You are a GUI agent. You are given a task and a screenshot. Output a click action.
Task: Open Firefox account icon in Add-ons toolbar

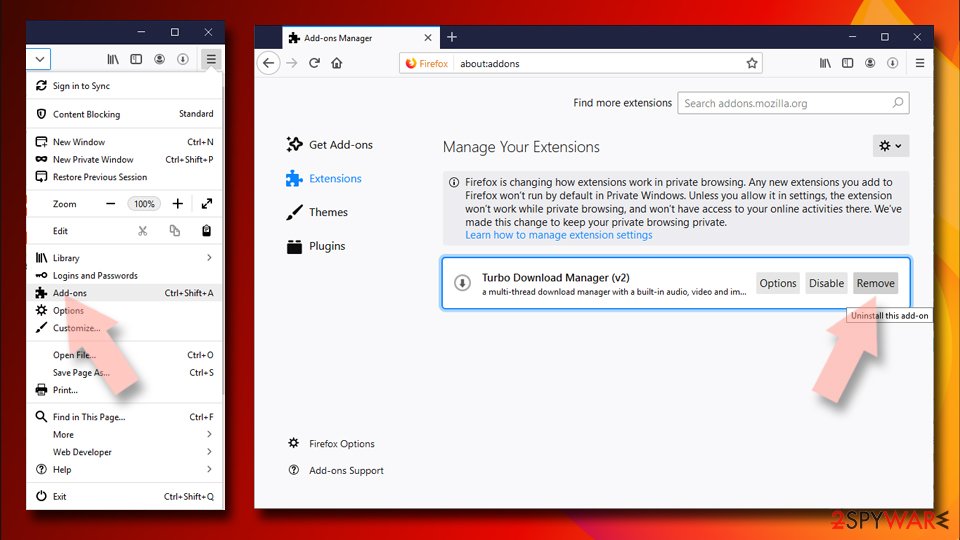pyautogui.click(x=870, y=63)
